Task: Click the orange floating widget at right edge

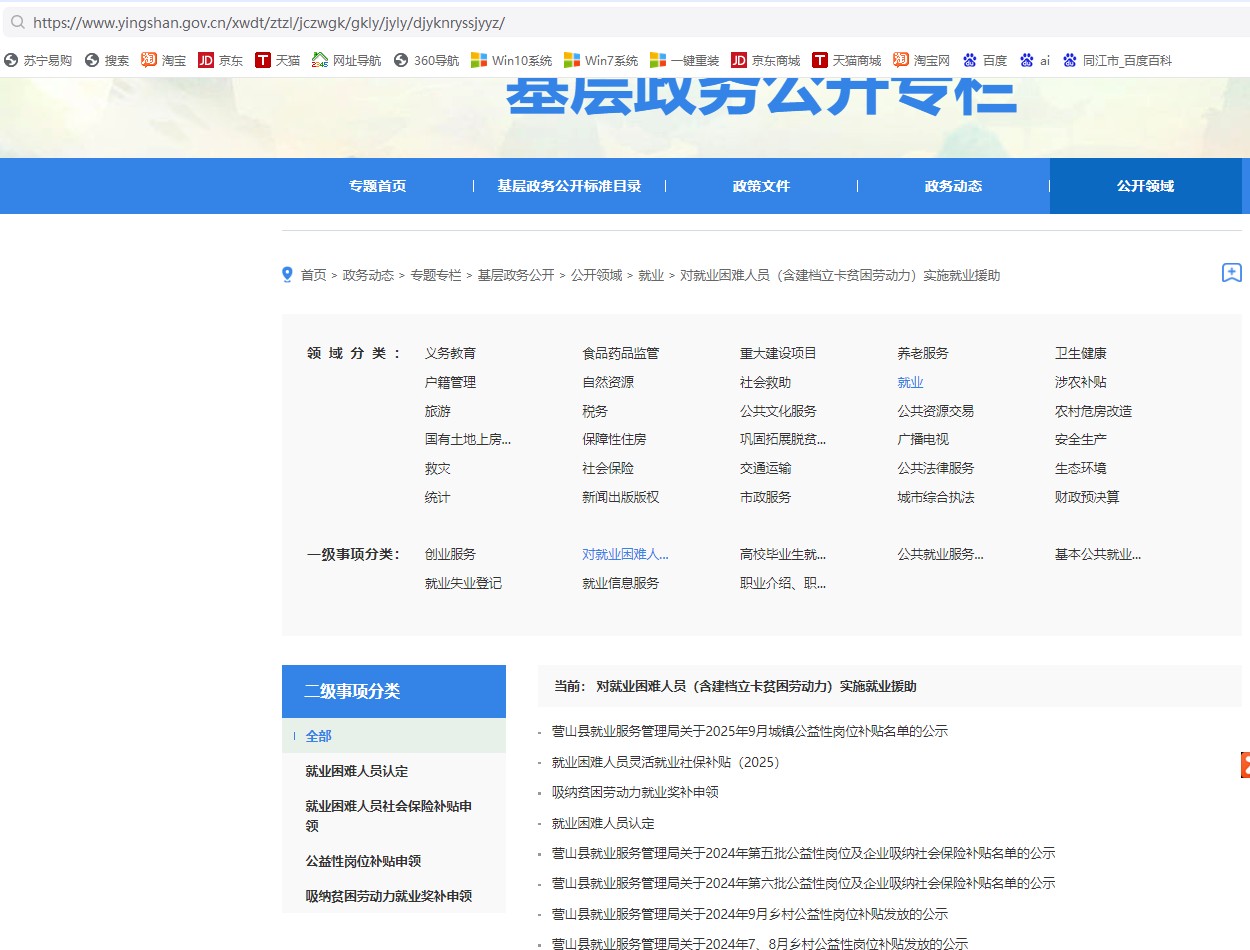Action: [x=1244, y=765]
